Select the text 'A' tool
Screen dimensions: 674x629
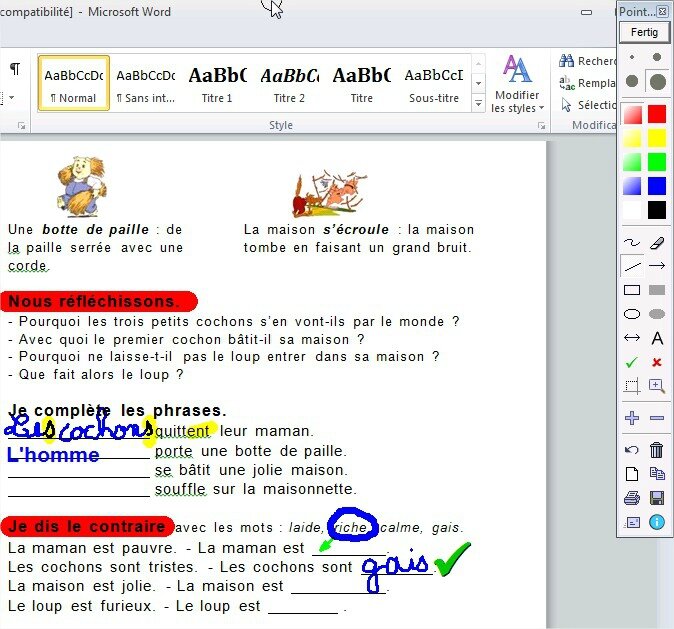(x=657, y=339)
